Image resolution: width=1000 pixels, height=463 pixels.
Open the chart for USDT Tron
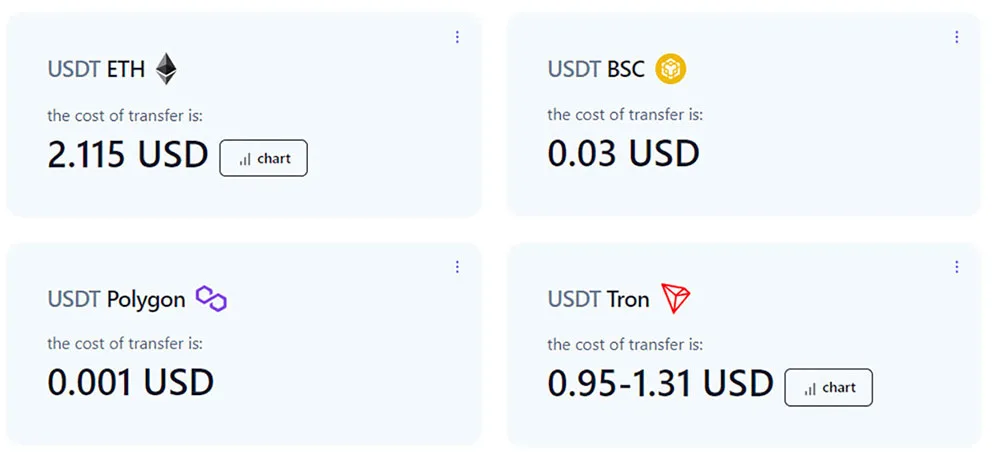[828, 387]
